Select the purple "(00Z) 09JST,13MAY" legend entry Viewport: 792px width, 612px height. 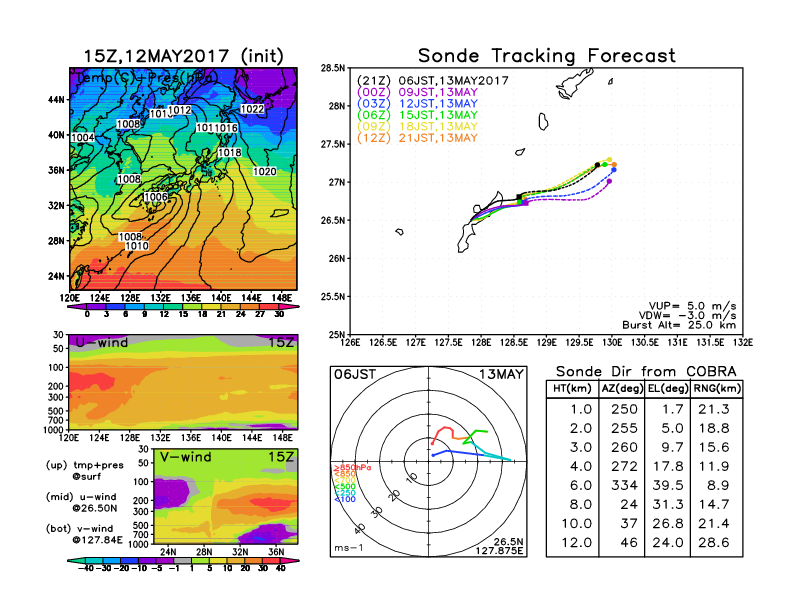click(x=417, y=92)
